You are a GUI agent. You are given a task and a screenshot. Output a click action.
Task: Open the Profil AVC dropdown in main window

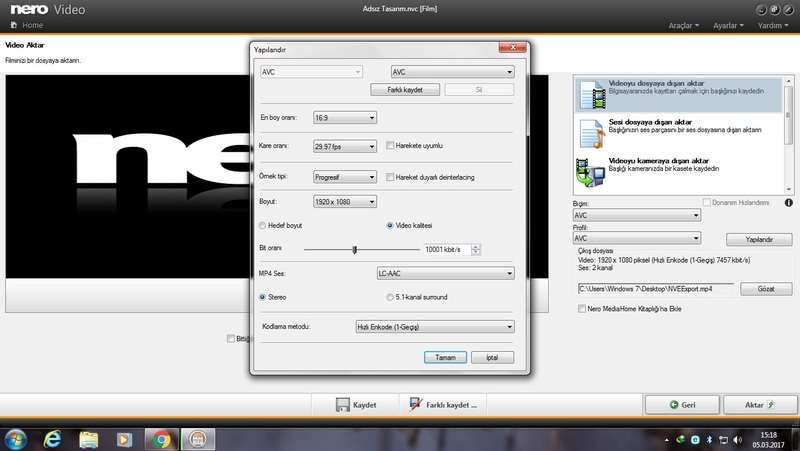[x=637, y=238]
